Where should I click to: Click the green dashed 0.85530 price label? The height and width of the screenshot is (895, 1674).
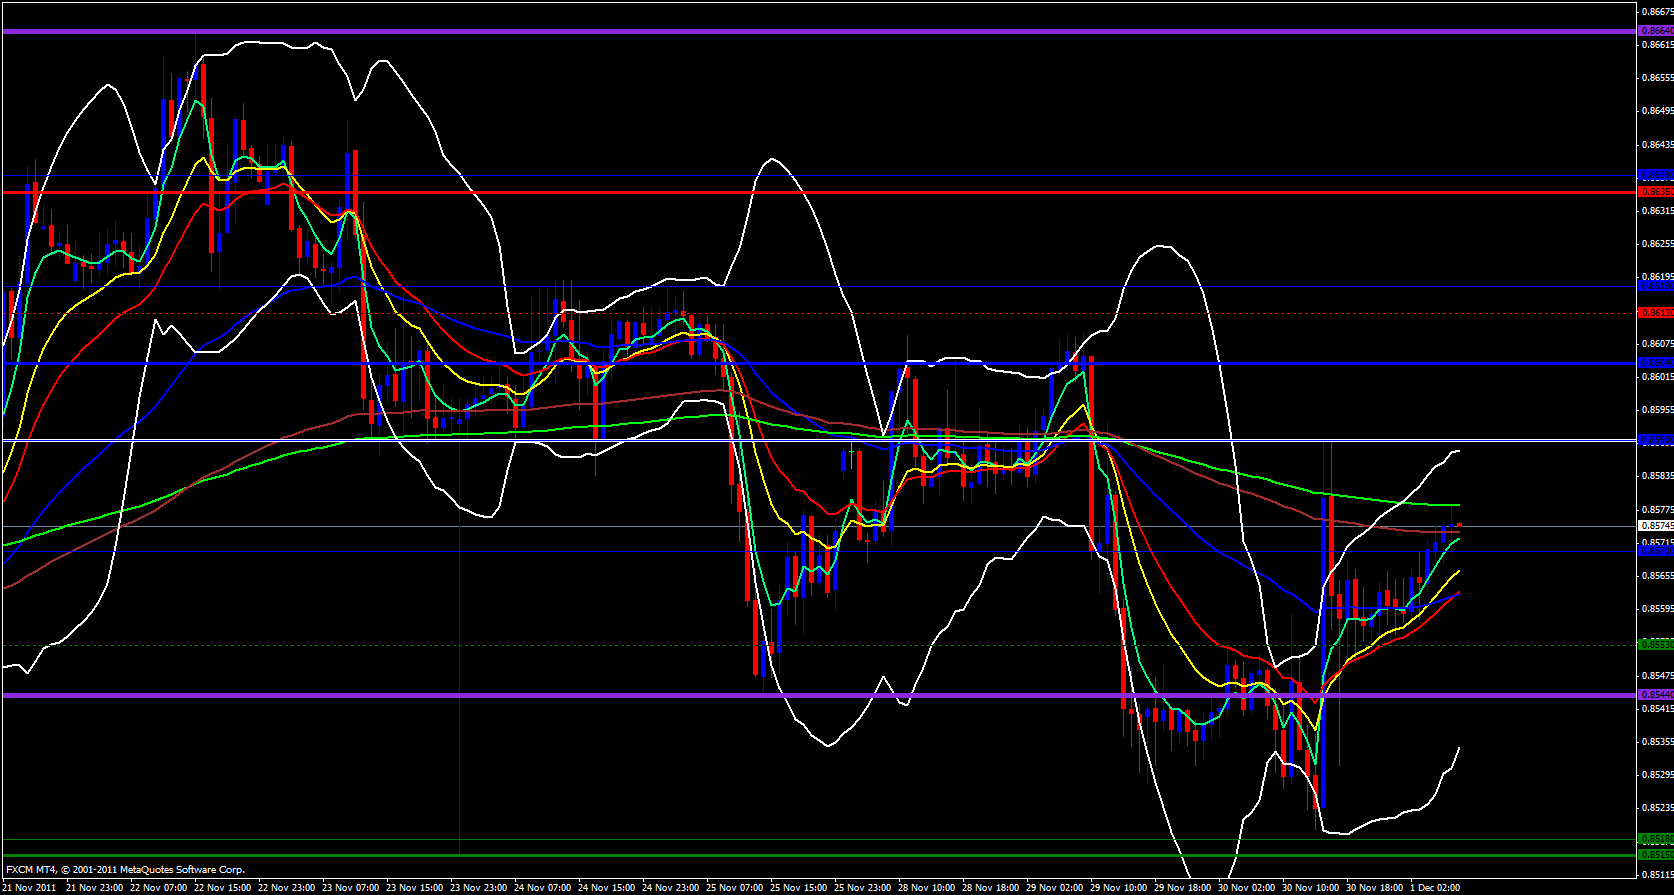(1655, 645)
